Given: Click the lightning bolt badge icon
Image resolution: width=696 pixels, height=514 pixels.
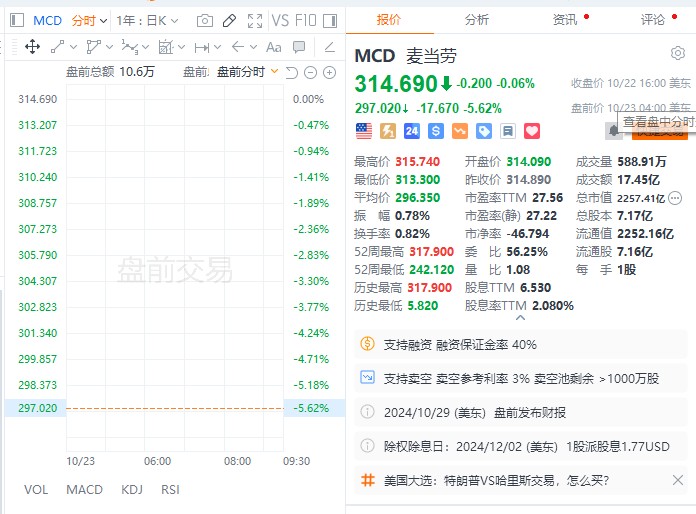Looking at the screenshot, I should click(388, 131).
